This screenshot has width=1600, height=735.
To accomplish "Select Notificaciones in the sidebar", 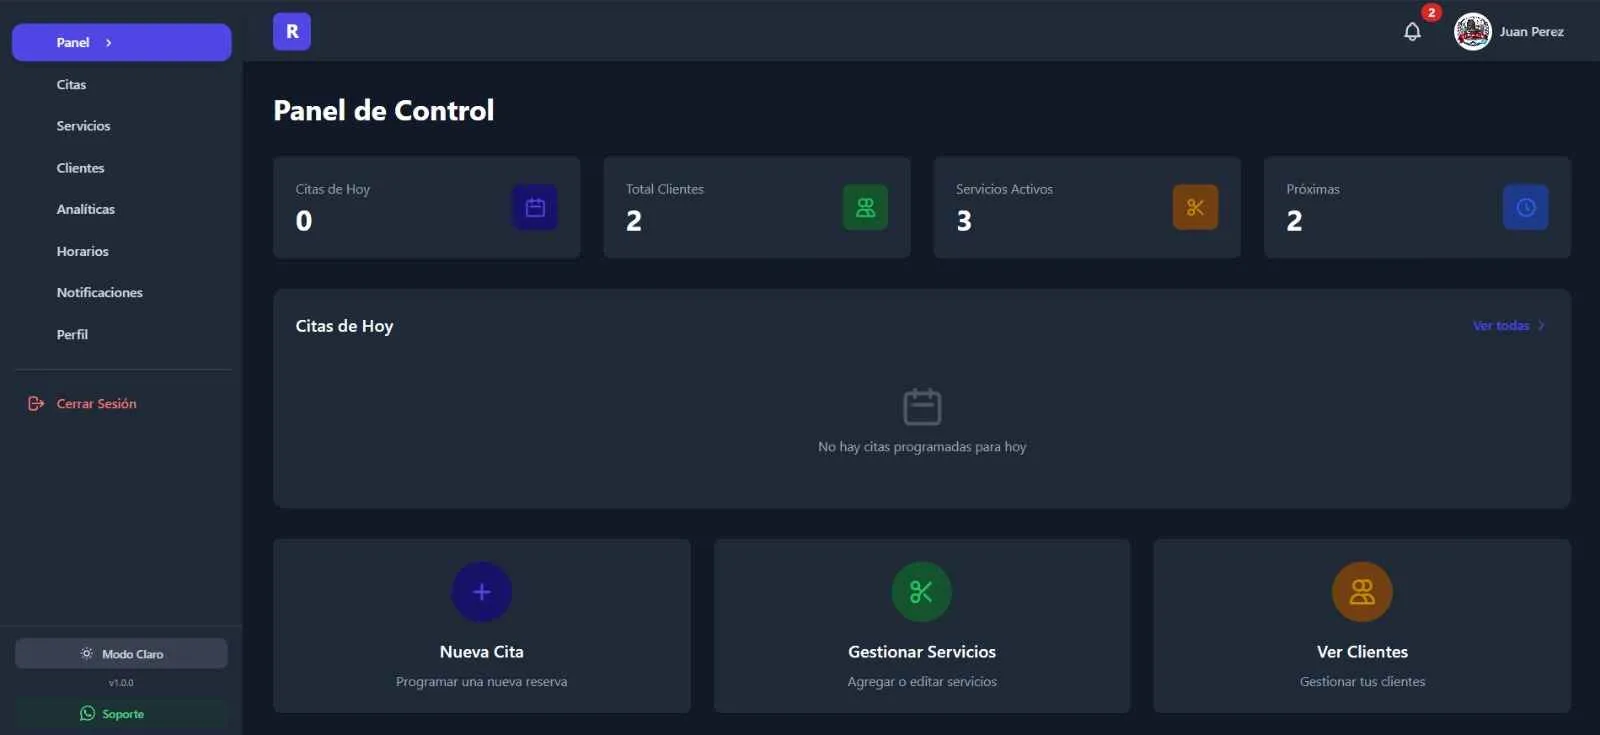I will click(x=100, y=293).
